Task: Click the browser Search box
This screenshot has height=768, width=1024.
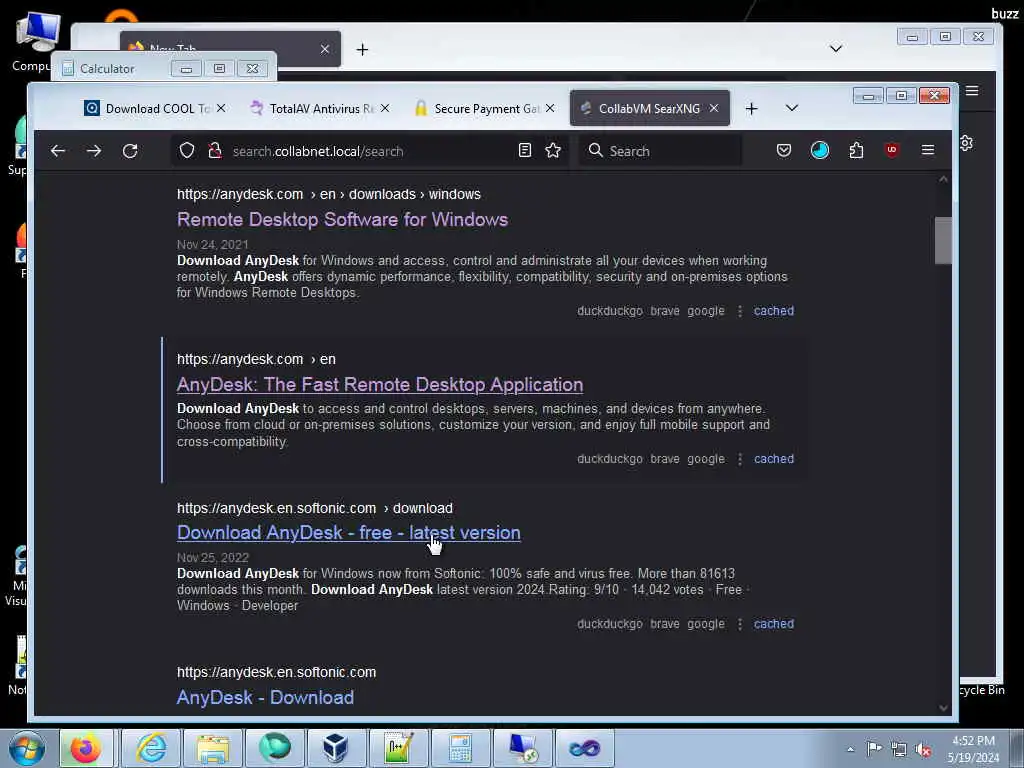Action: pos(660,151)
